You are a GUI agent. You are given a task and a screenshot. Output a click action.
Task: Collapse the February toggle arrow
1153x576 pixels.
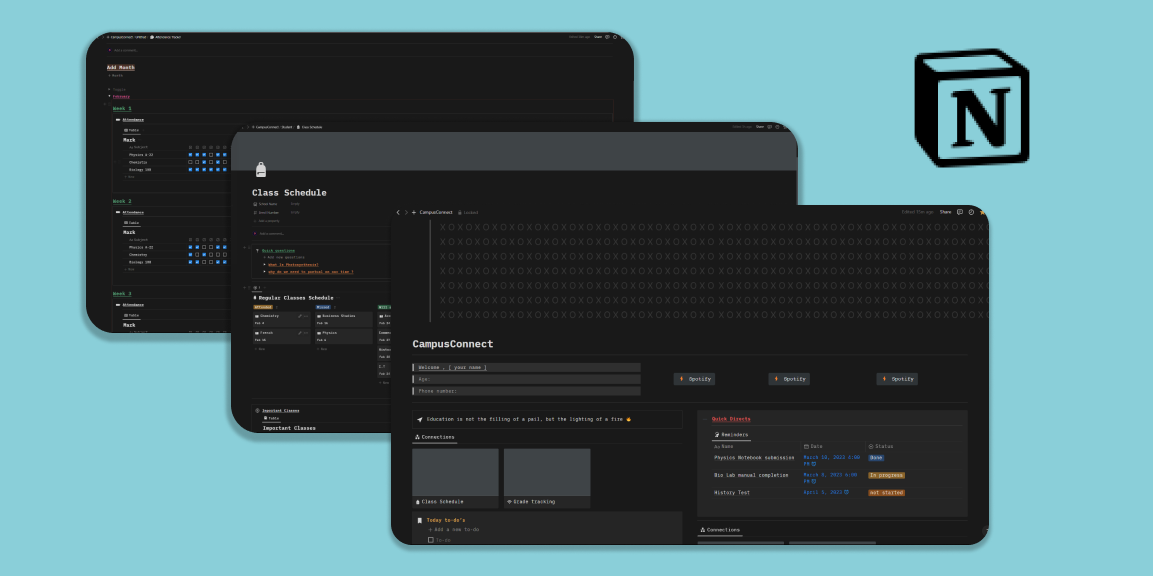pyautogui.click(x=109, y=96)
